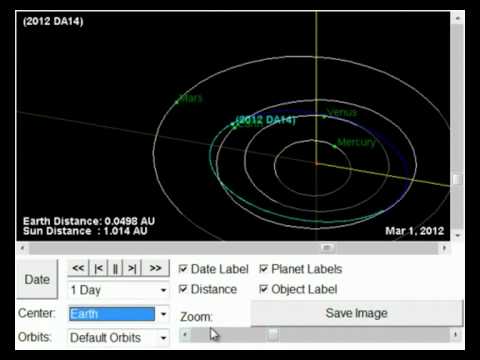
Task: Toggle the Date Label checkbox
Action: (x=183, y=269)
